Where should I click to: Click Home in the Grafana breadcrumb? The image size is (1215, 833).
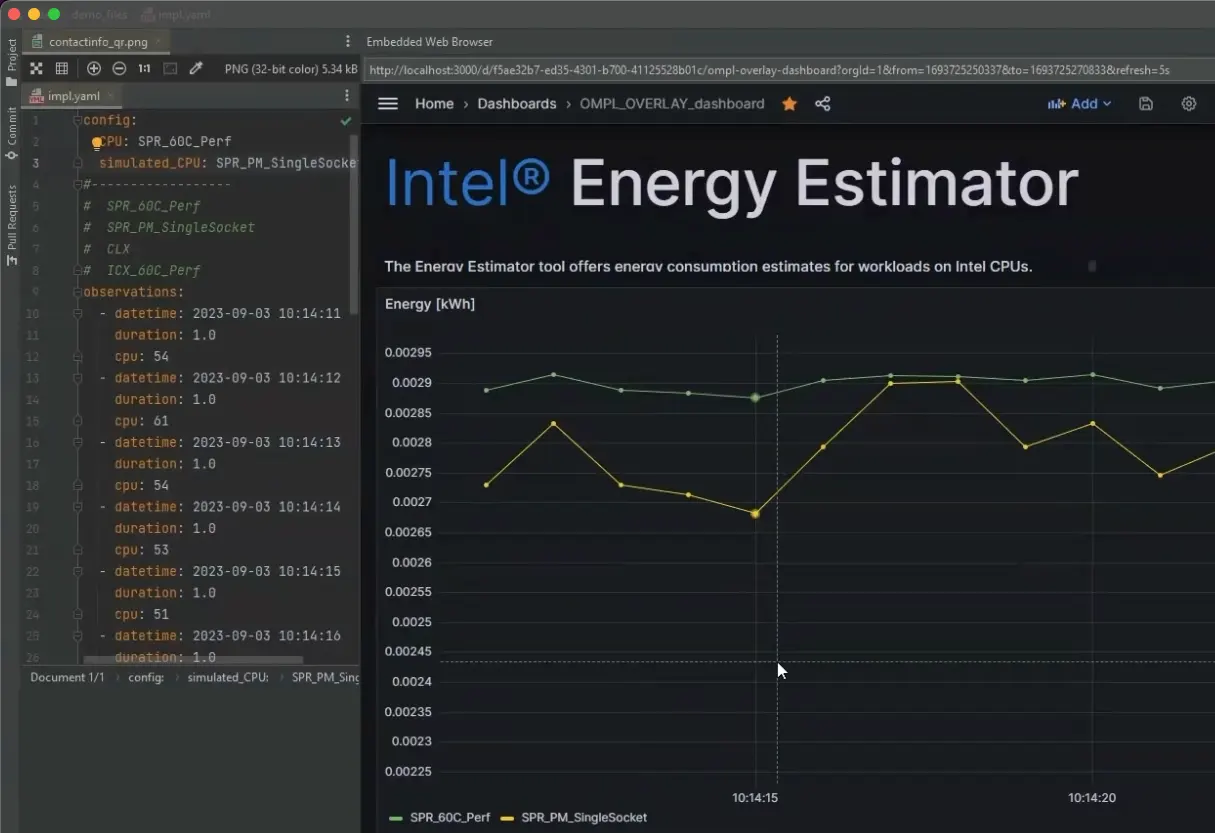coord(434,103)
